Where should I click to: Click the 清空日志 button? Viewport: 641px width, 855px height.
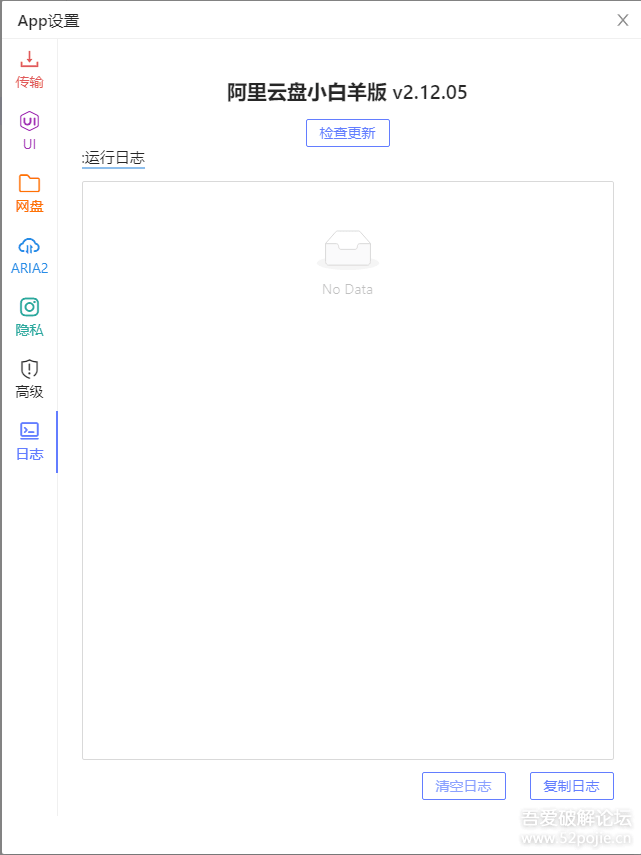(464, 786)
